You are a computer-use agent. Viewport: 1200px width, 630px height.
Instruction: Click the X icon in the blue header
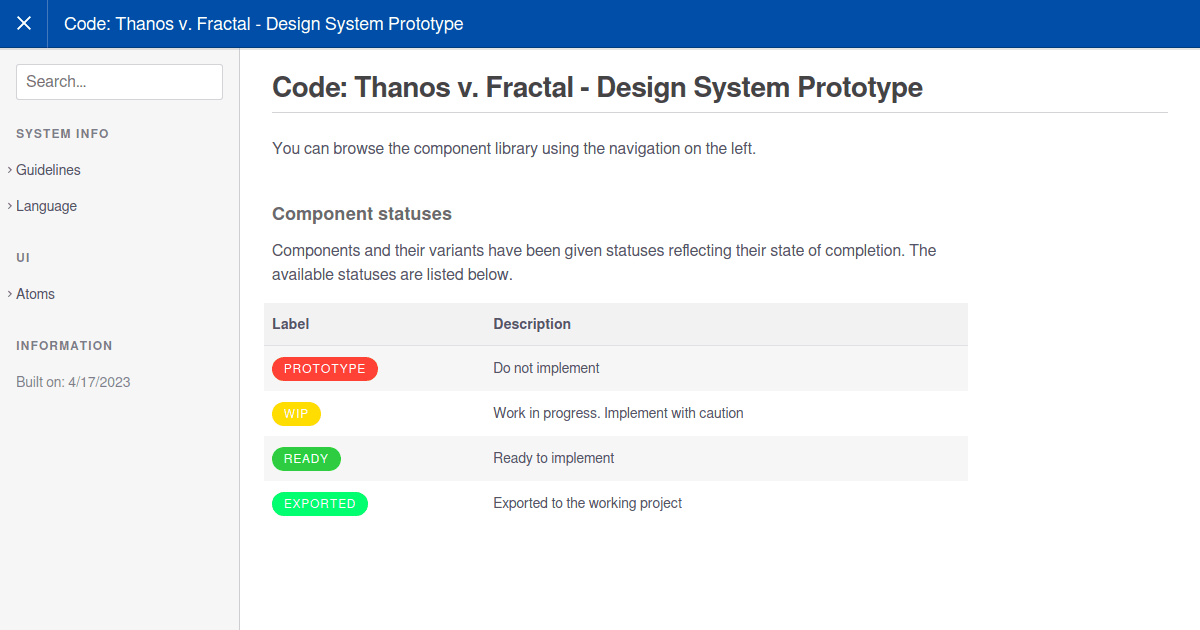24,23
